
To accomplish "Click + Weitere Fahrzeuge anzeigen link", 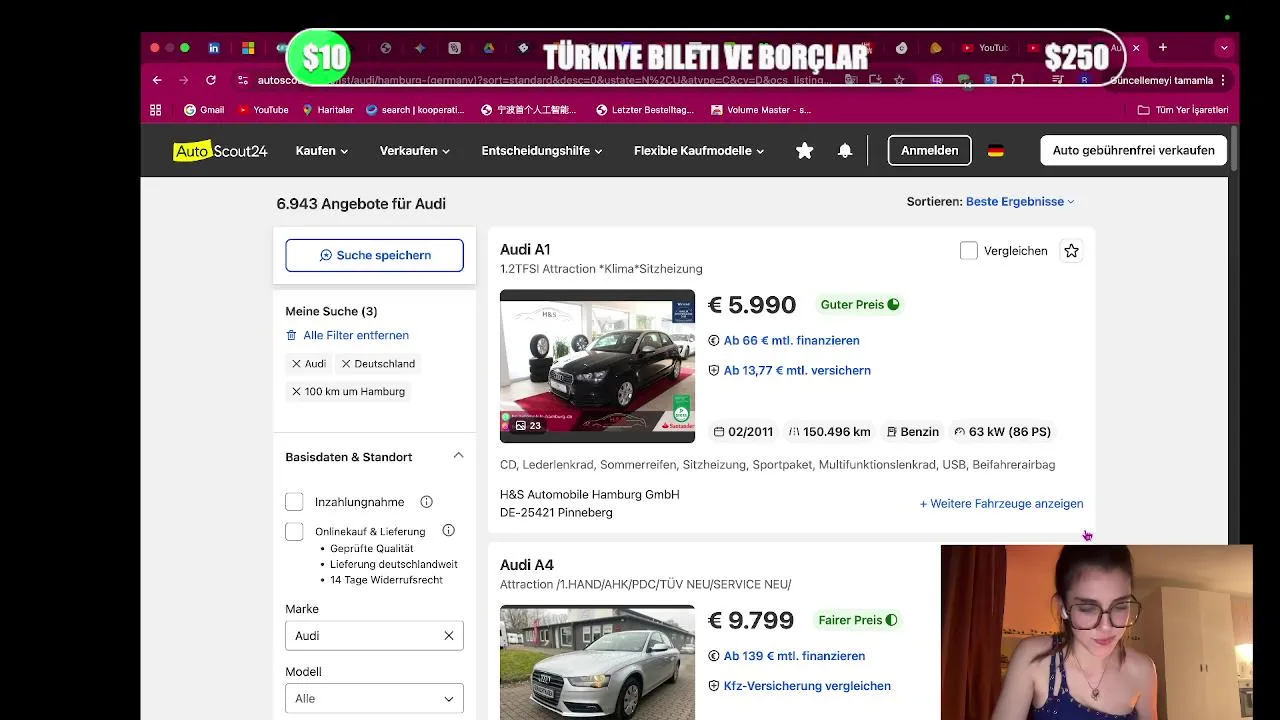I will 1001,504.
